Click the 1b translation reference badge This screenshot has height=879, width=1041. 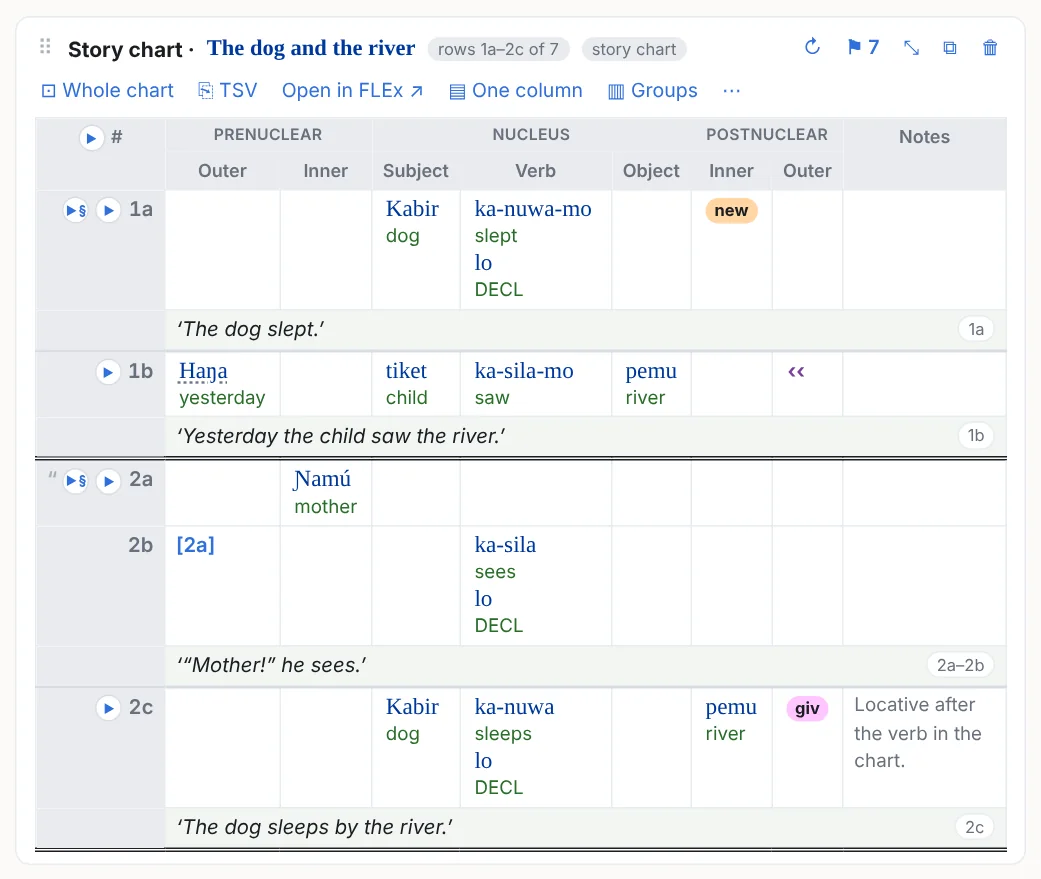(976, 436)
